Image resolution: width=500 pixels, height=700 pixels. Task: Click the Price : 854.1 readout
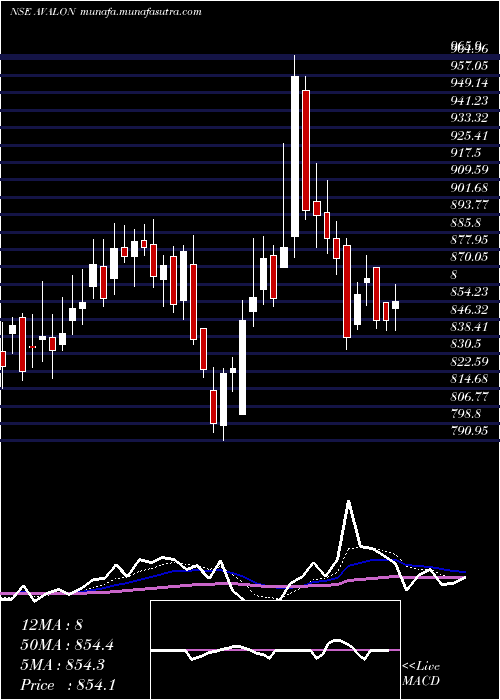coord(68,685)
